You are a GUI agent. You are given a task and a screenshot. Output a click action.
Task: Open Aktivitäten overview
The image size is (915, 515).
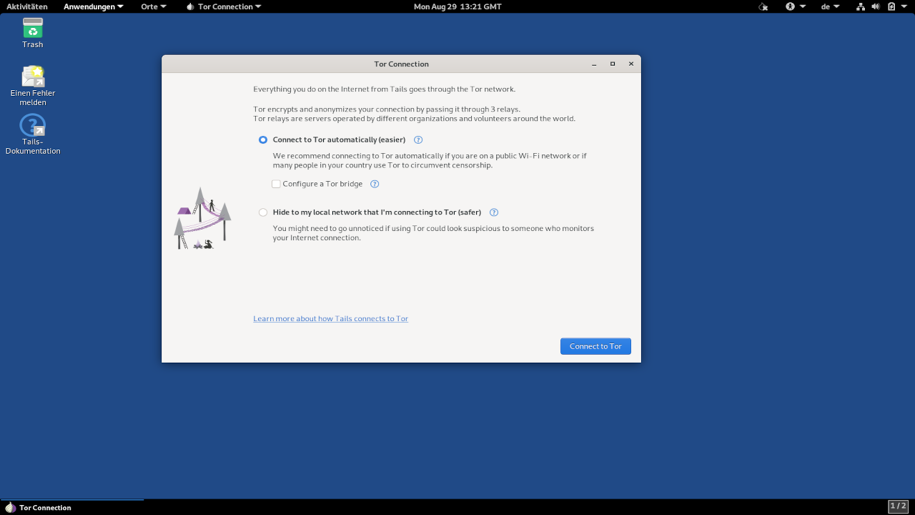pos(27,6)
